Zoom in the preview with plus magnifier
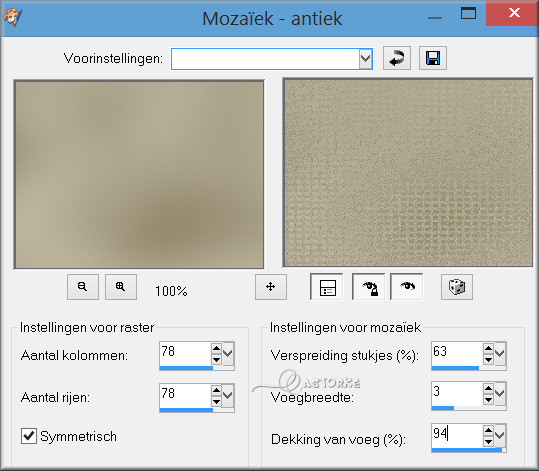 (x=121, y=287)
